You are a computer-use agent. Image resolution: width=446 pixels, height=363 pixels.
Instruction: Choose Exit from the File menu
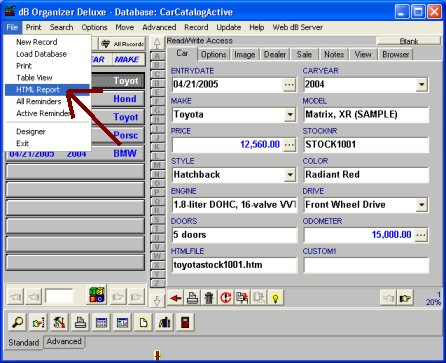pyautogui.click(x=47, y=143)
